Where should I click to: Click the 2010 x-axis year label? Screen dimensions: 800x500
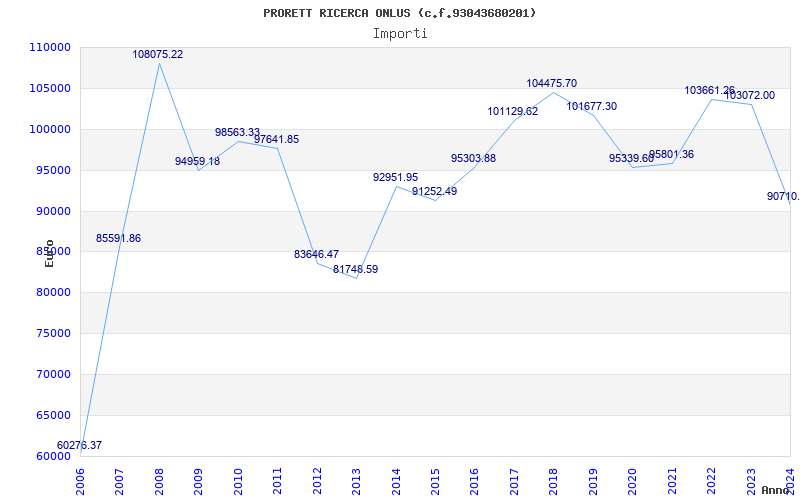point(238,481)
